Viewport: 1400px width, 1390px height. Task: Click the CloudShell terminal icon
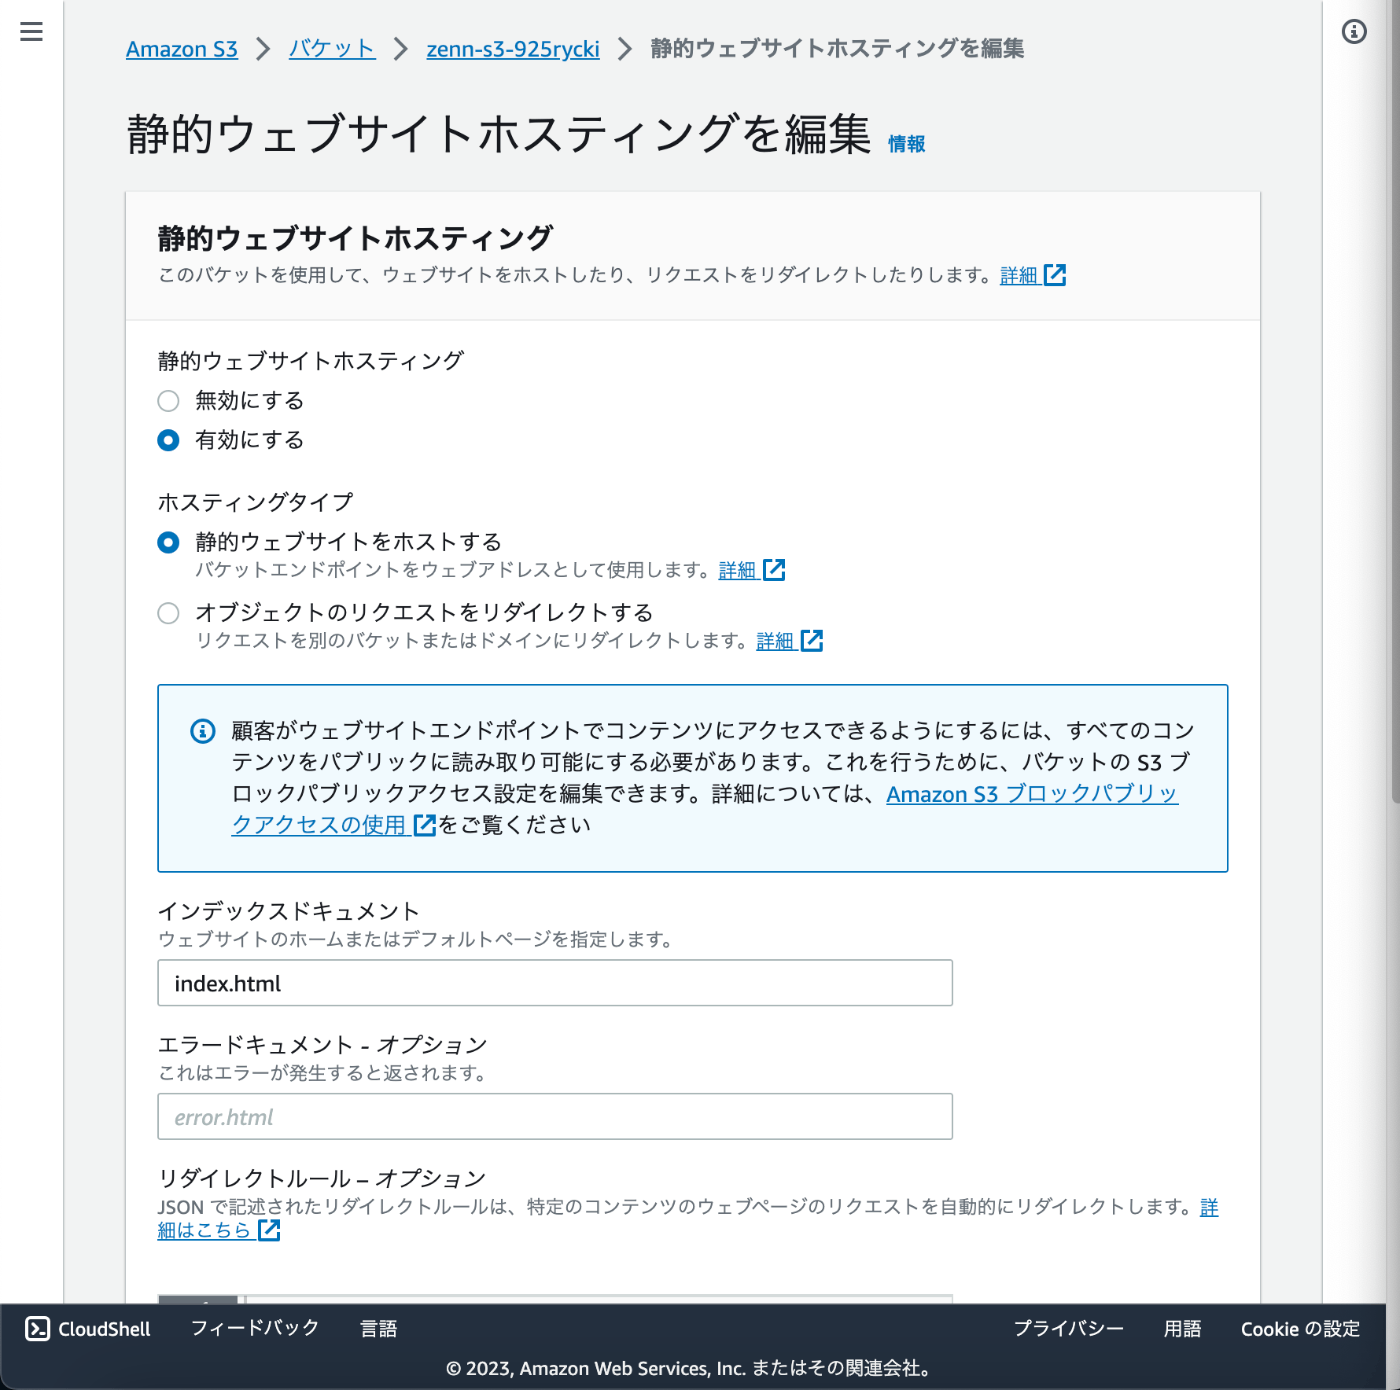[x=37, y=1328]
